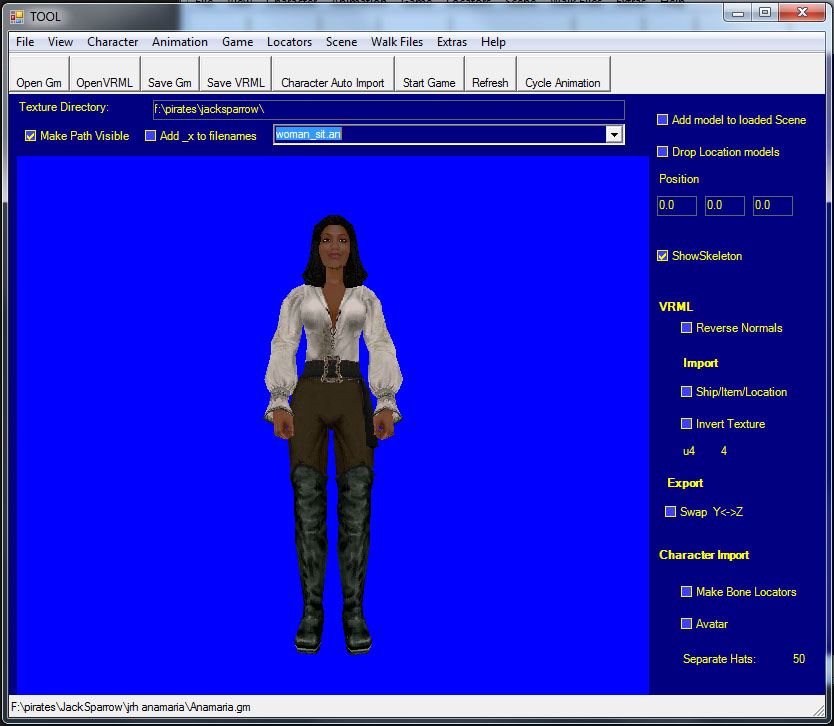Image resolution: width=834 pixels, height=726 pixels.
Task: Click the Texture Directory label
Action: point(64,107)
